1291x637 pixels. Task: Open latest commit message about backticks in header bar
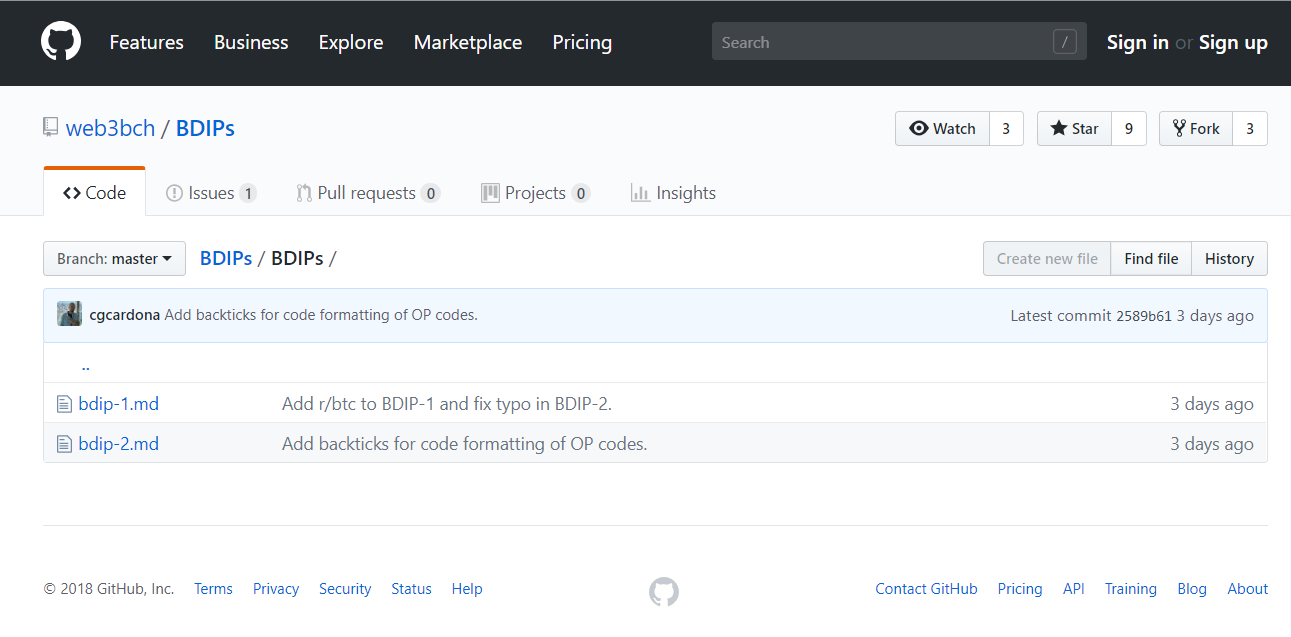point(321,315)
